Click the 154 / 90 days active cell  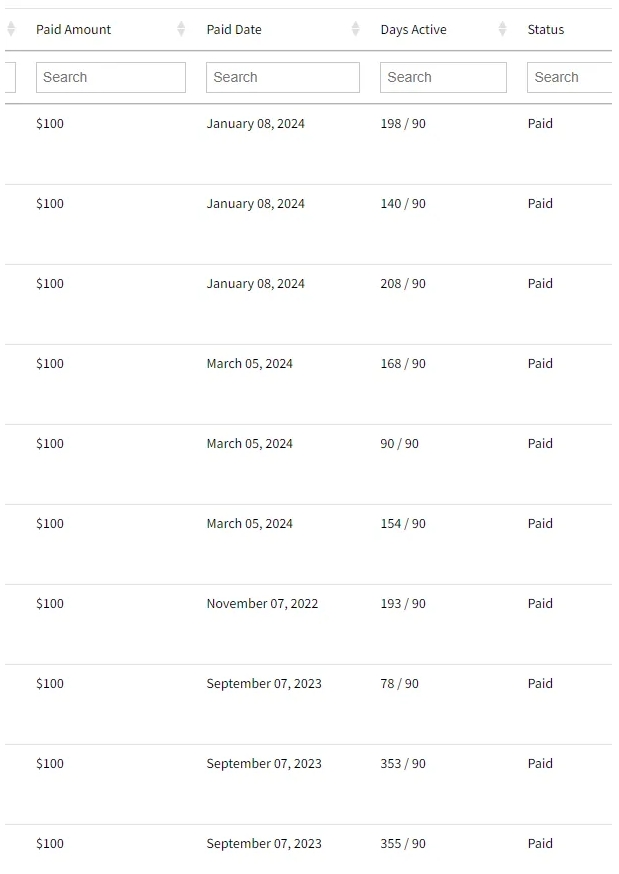tap(403, 523)
